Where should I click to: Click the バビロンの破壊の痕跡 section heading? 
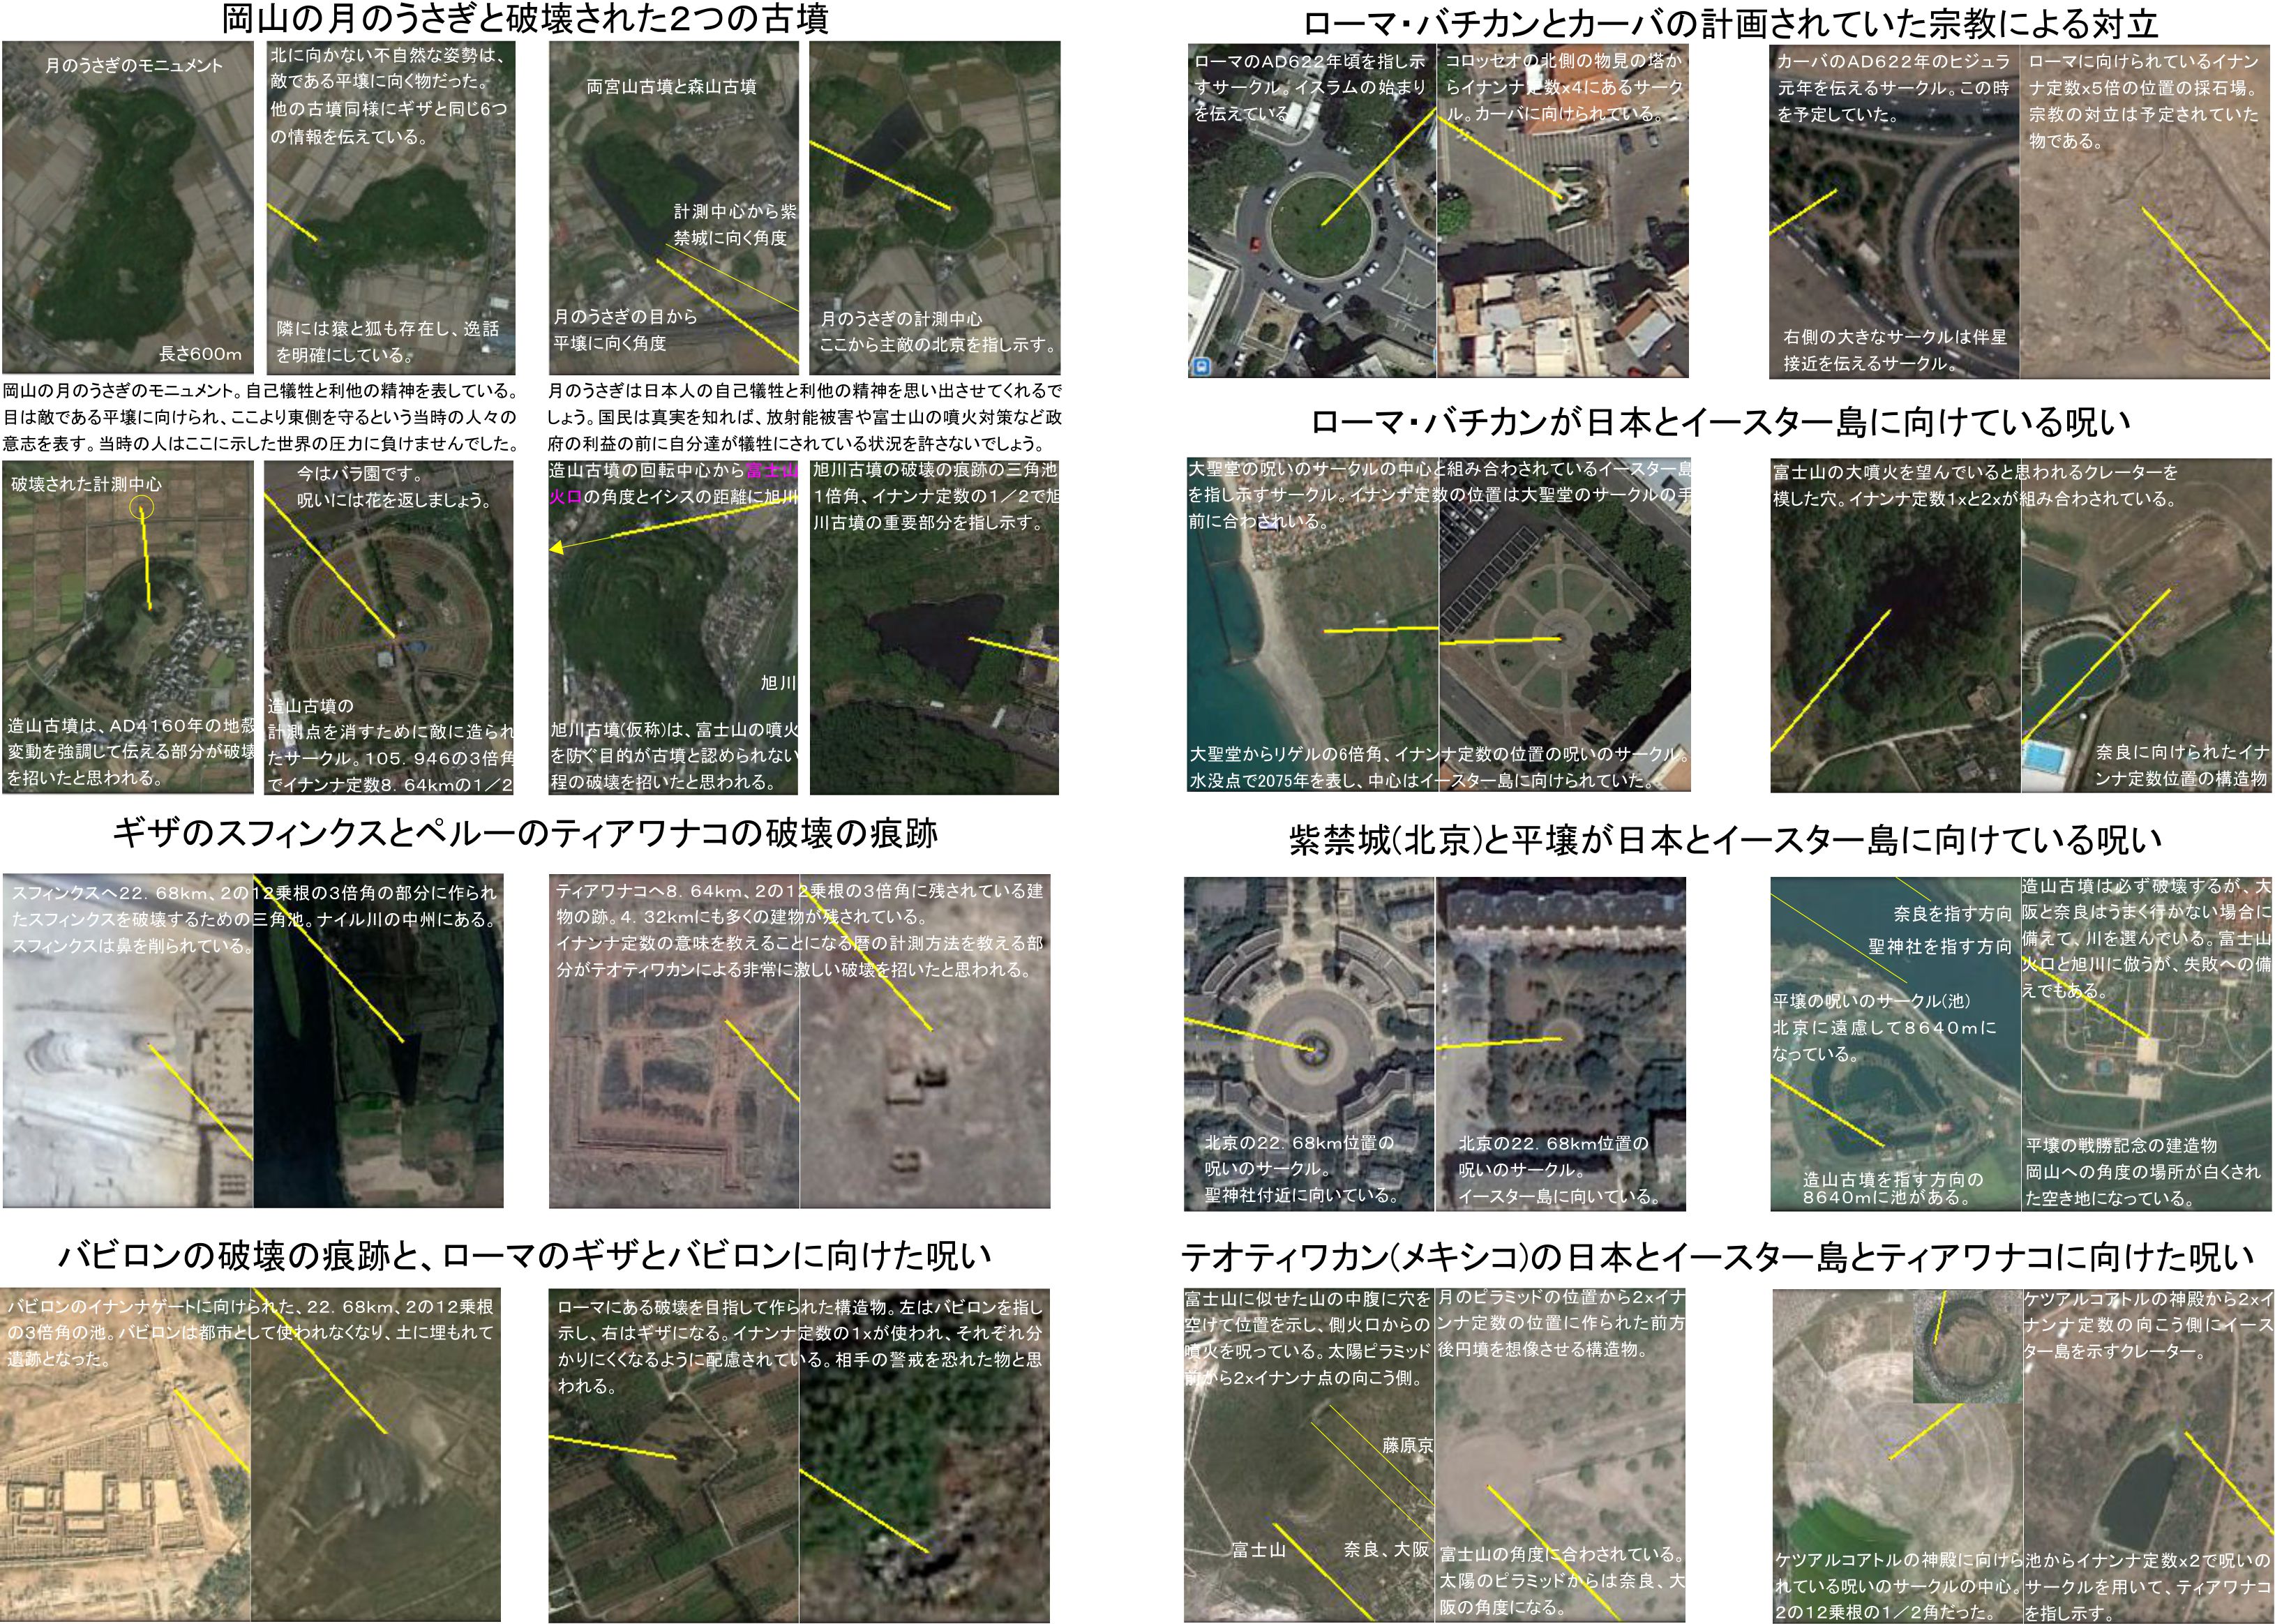pyautogui.click(x=524, y=1256)
